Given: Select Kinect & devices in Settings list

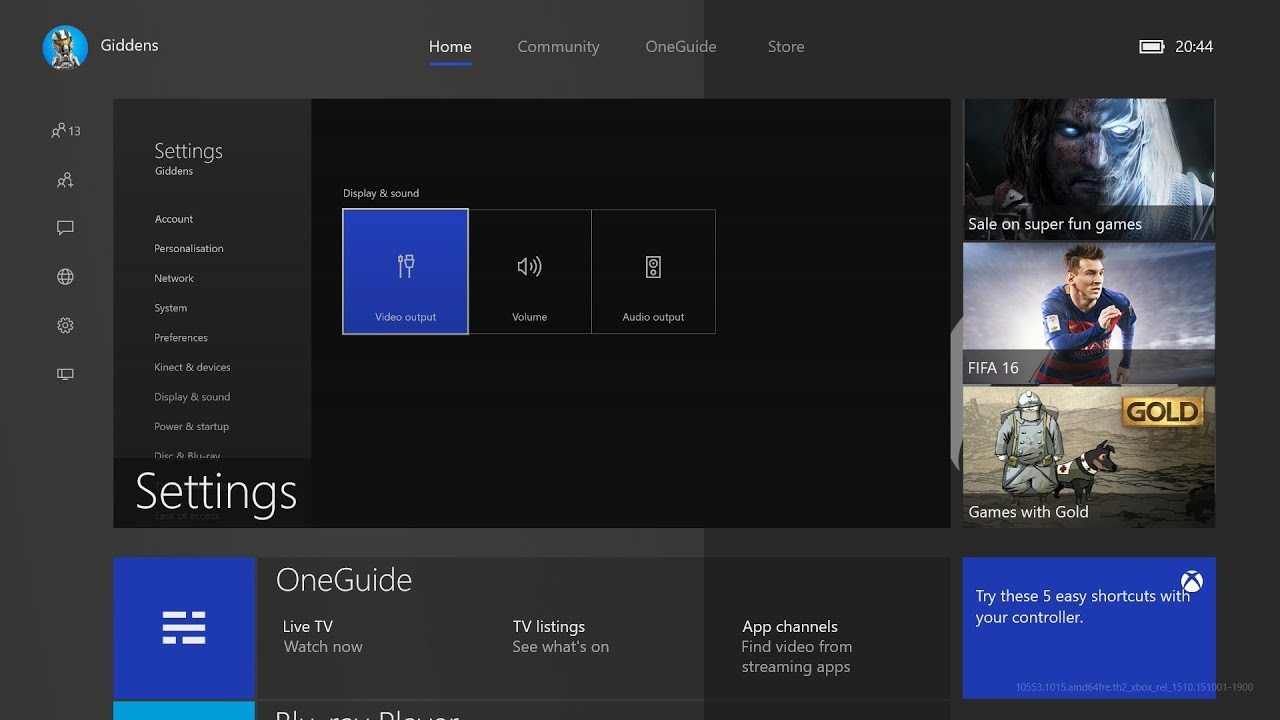Looking at the screenshot, I should click(192, 367).
